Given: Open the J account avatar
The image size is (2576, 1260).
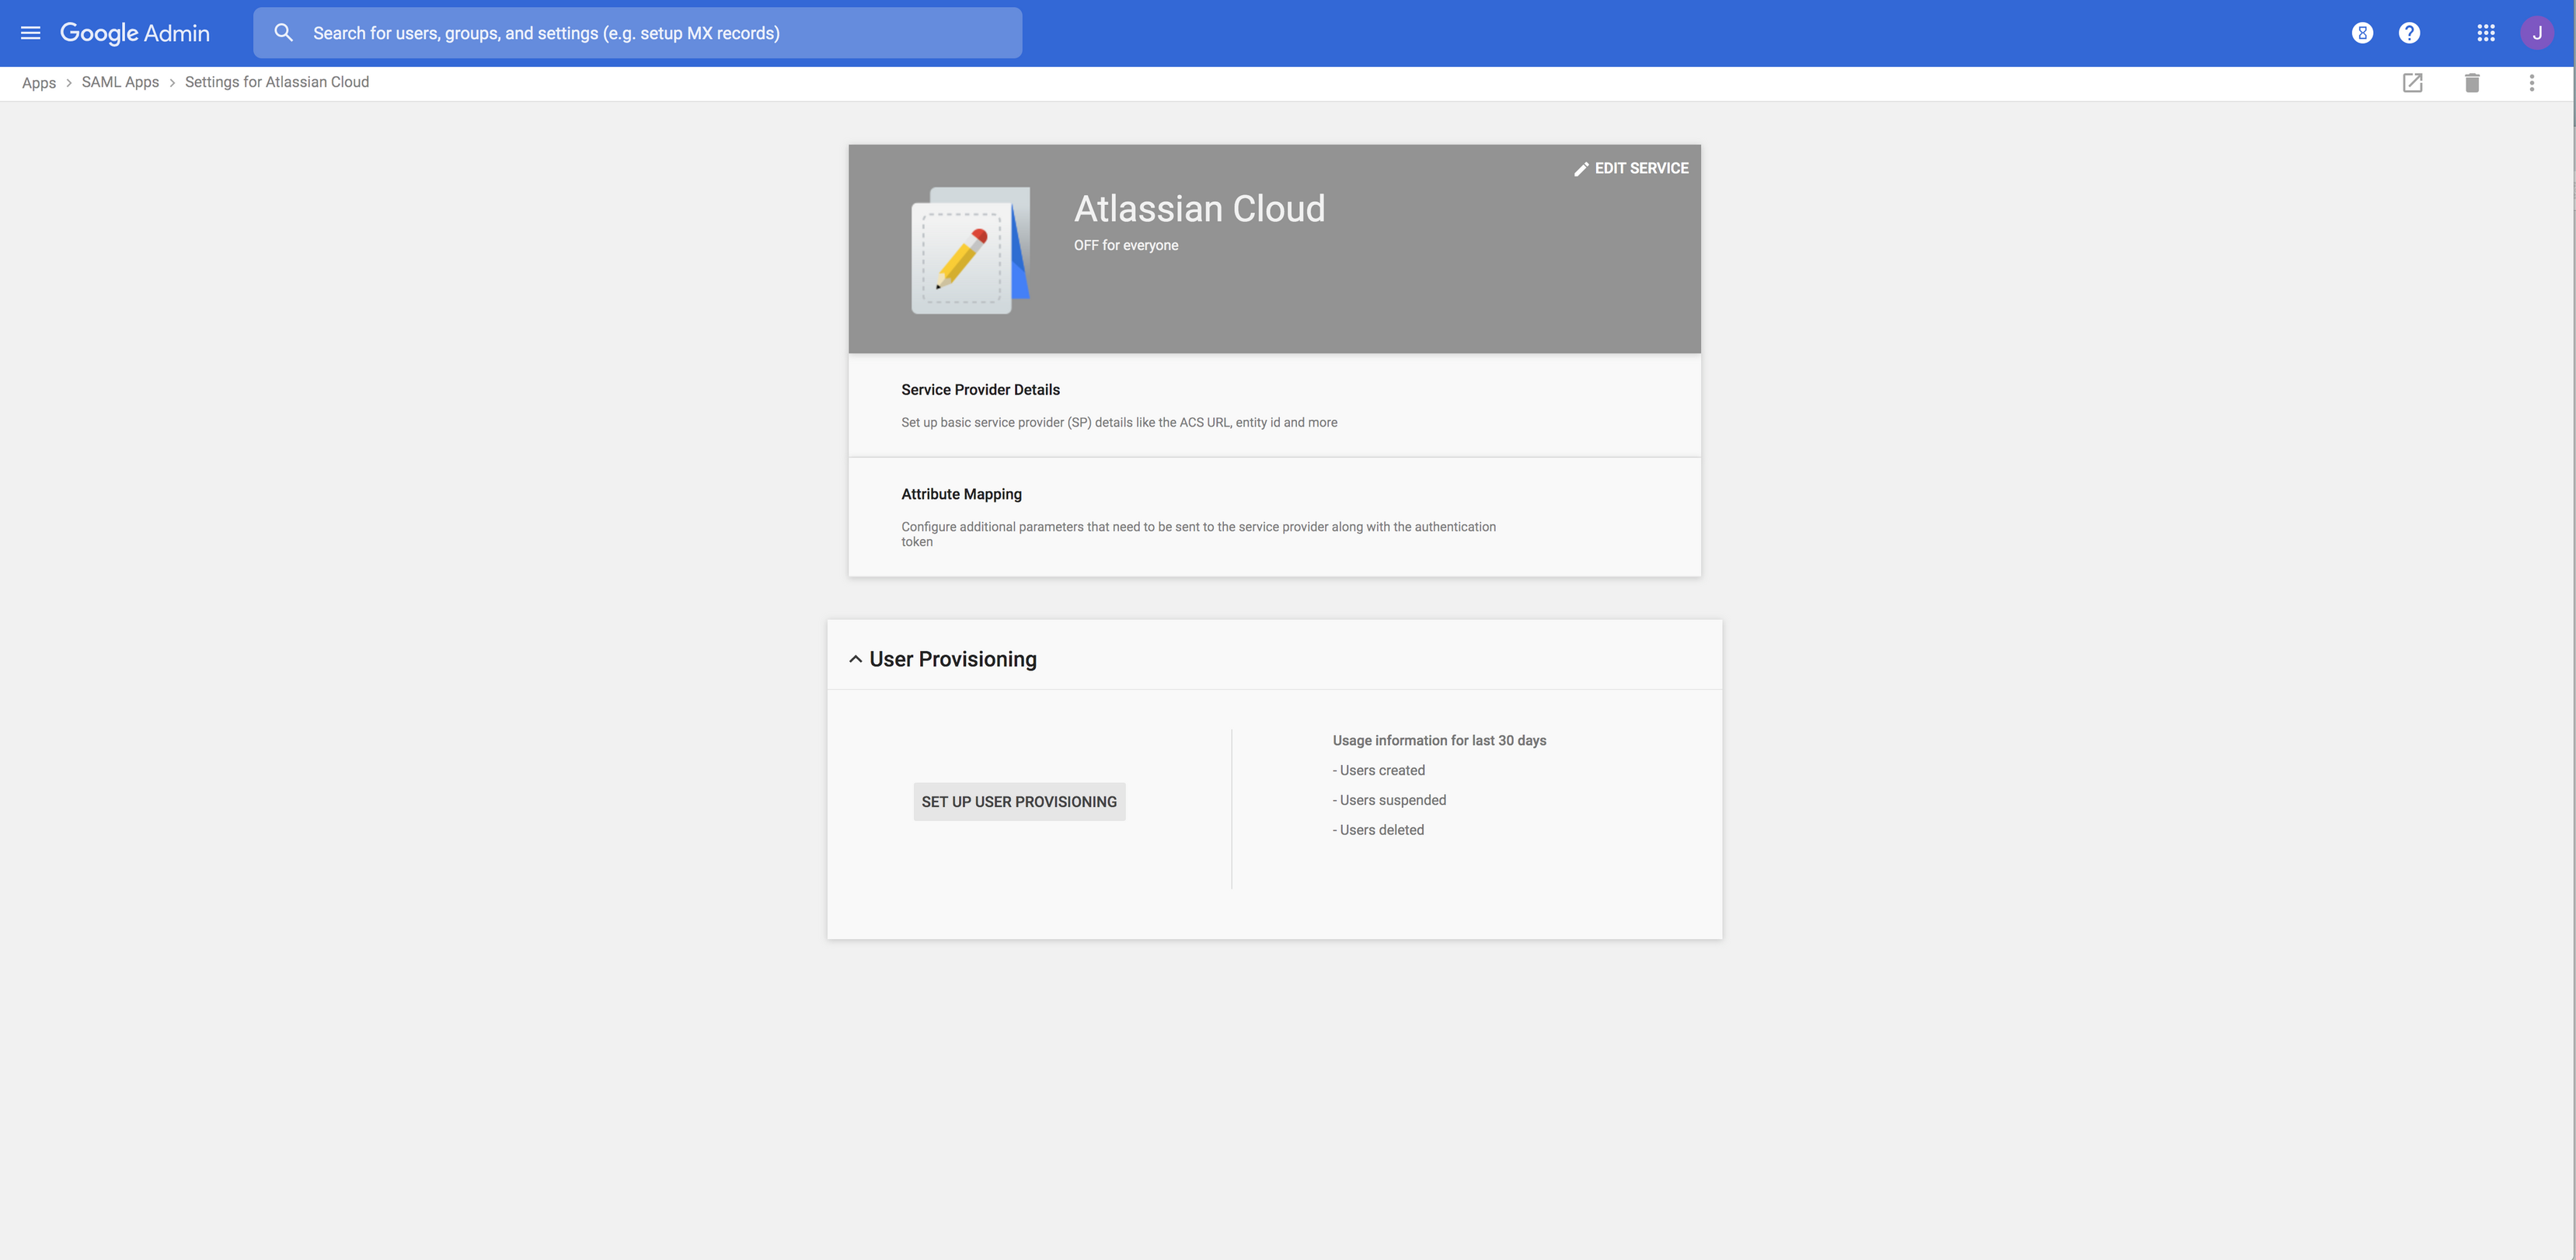Looking at the screenshot, I should coord(2537,33).
